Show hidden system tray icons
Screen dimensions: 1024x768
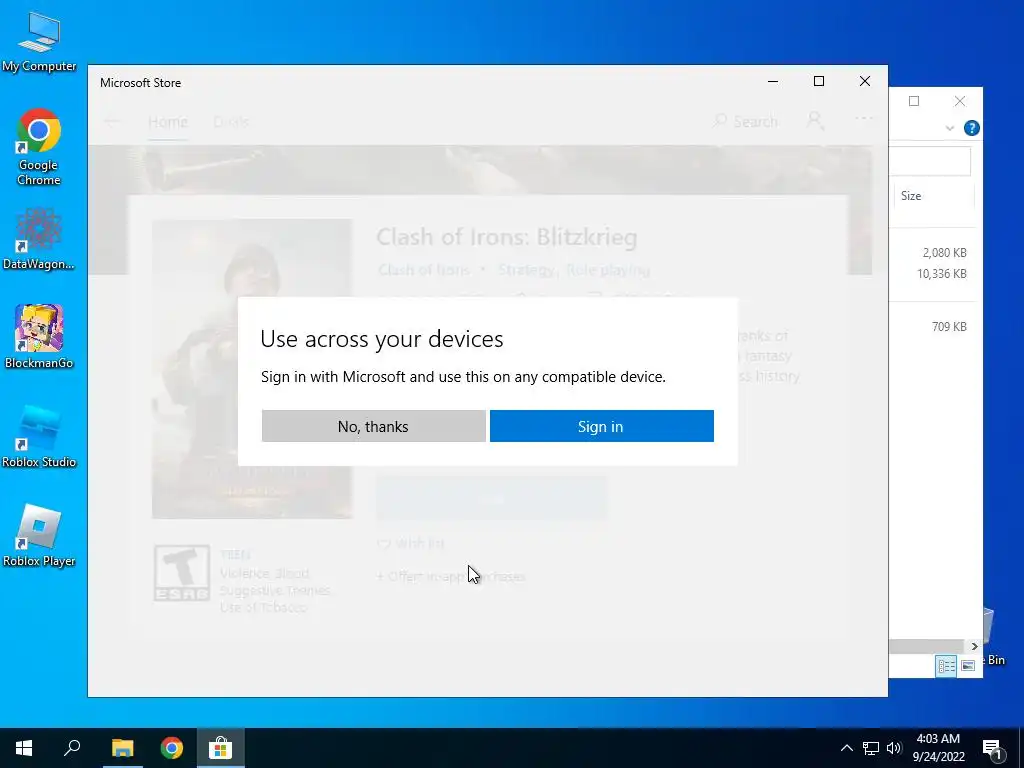846,748
